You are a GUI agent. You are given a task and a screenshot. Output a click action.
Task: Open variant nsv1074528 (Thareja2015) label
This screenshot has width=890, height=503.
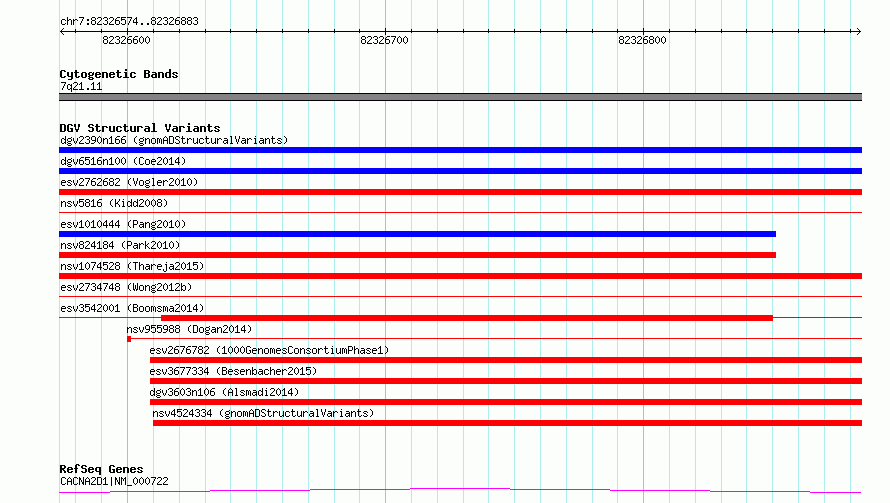(x=132, y=266)
